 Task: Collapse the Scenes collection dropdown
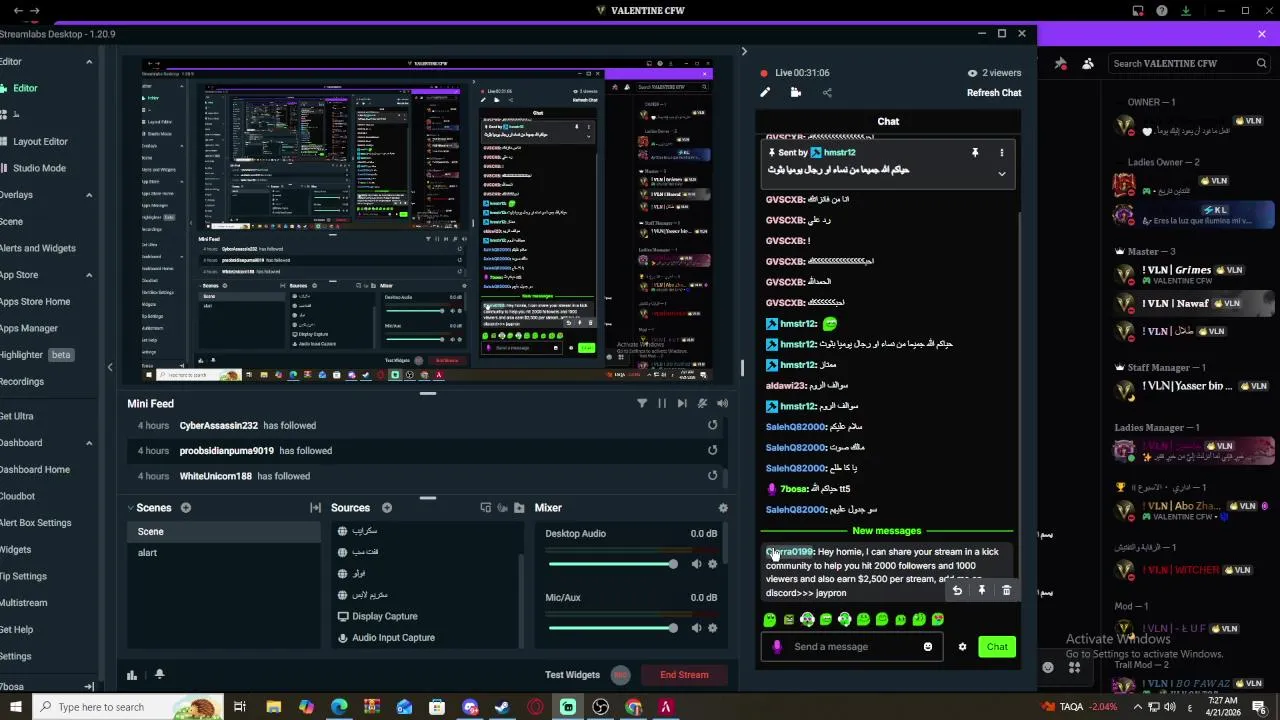130,508
